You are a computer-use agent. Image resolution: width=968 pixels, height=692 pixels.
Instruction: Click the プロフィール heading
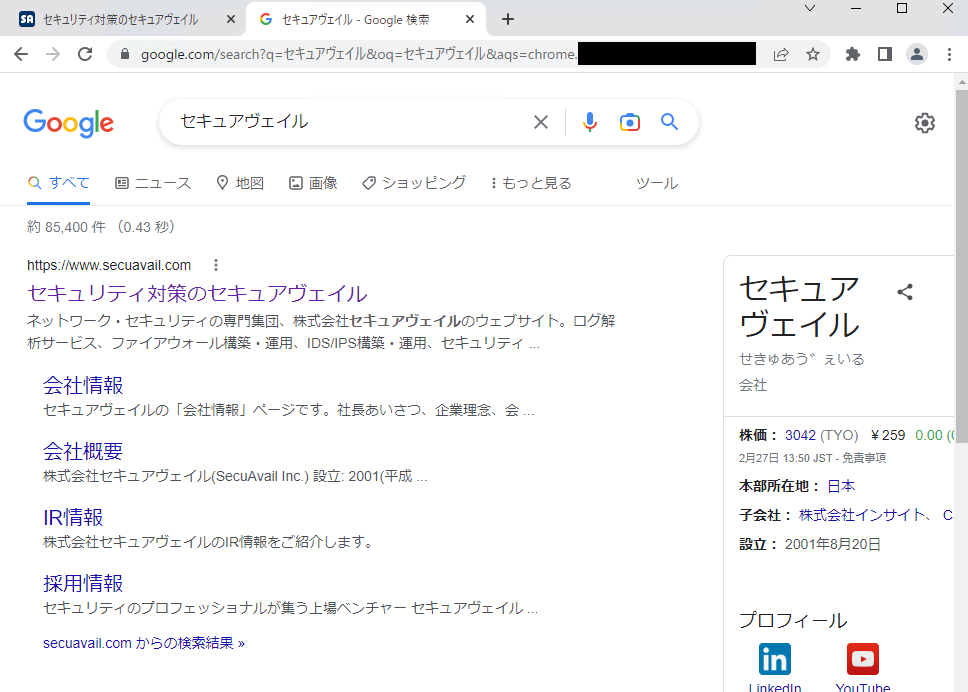click(x=793, y=620)
